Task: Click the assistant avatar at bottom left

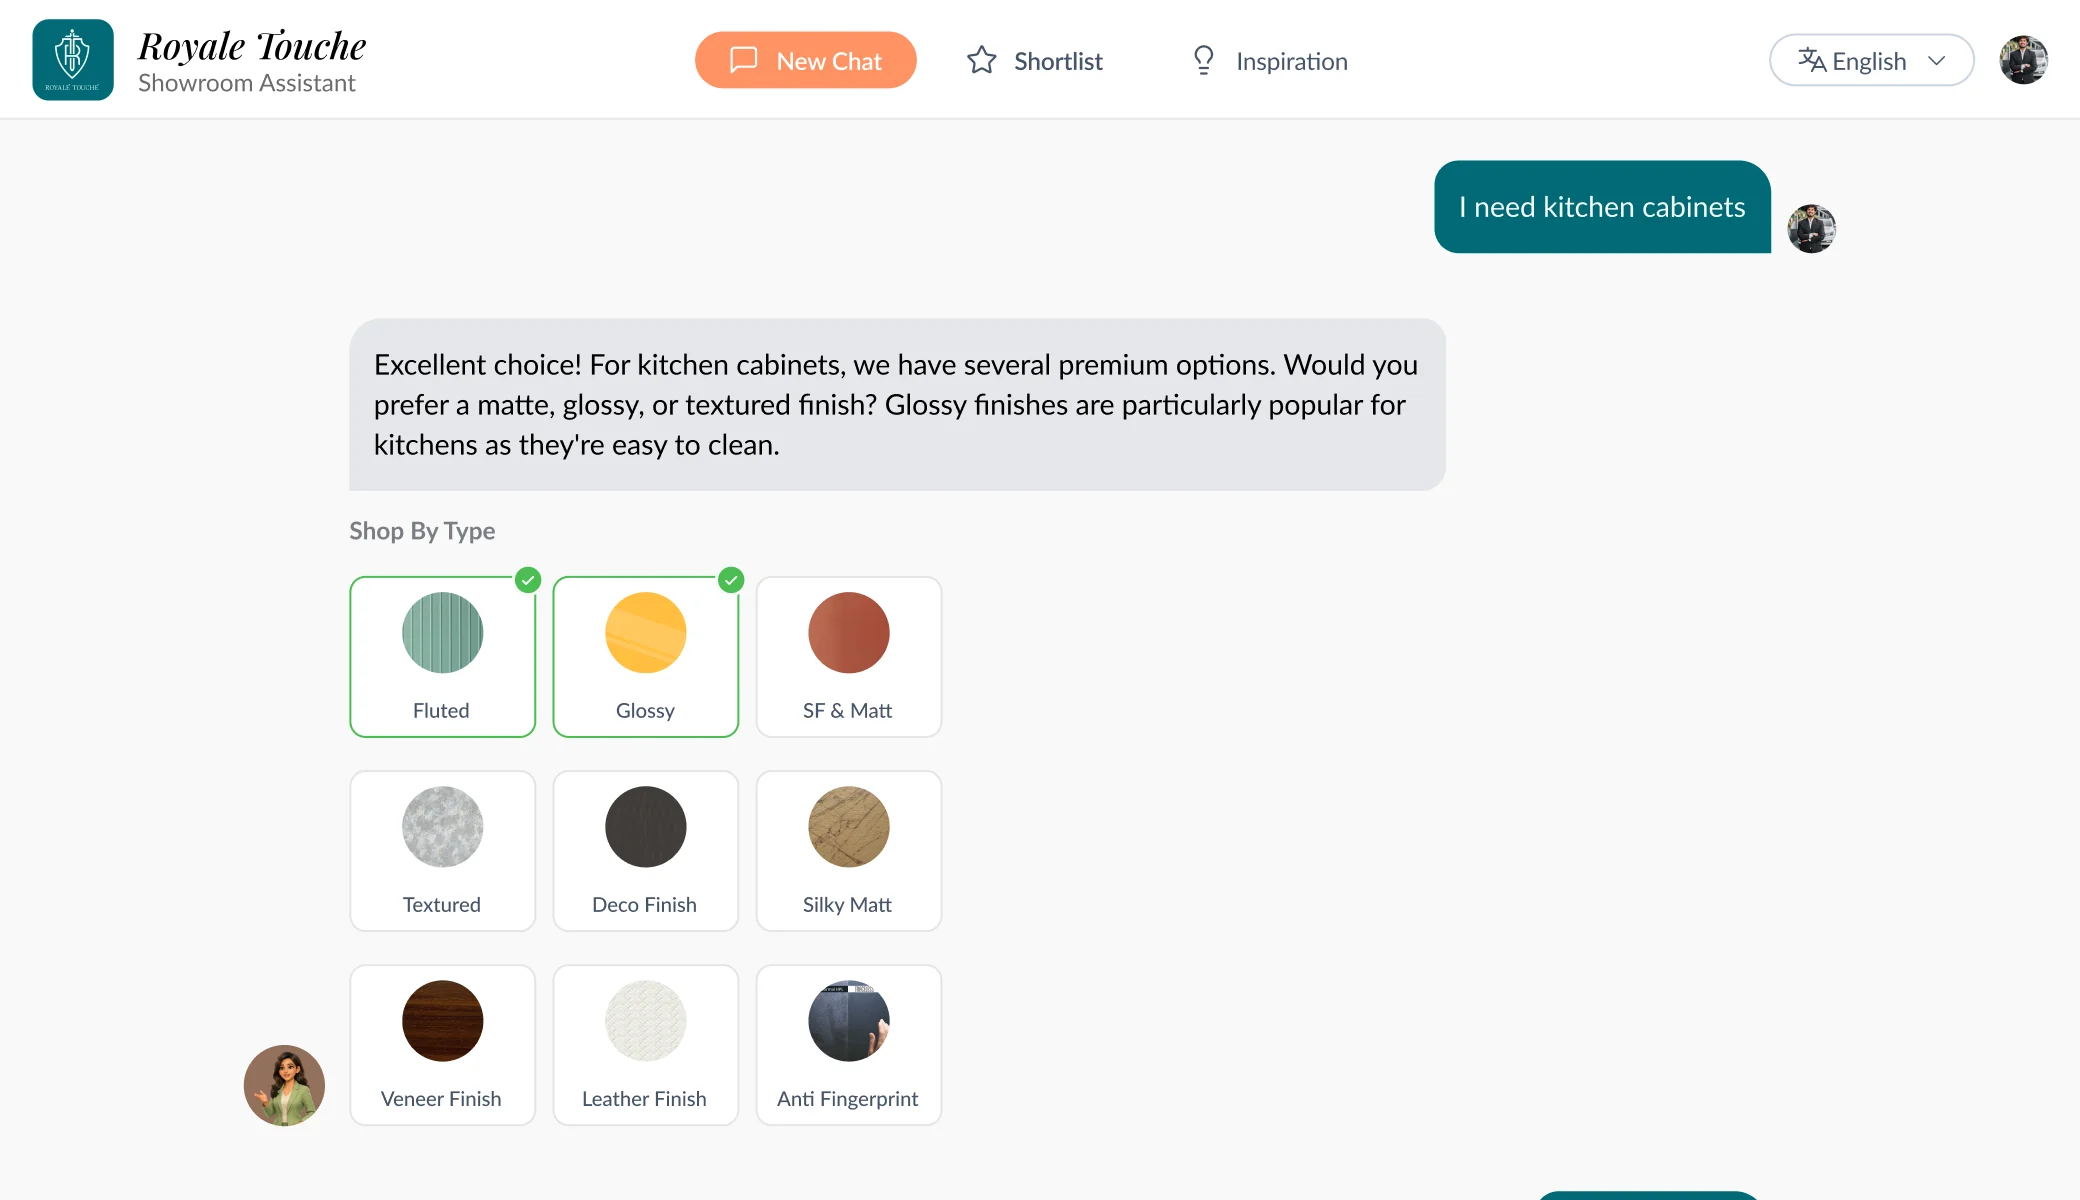Action: click(x=284, y=1086)
